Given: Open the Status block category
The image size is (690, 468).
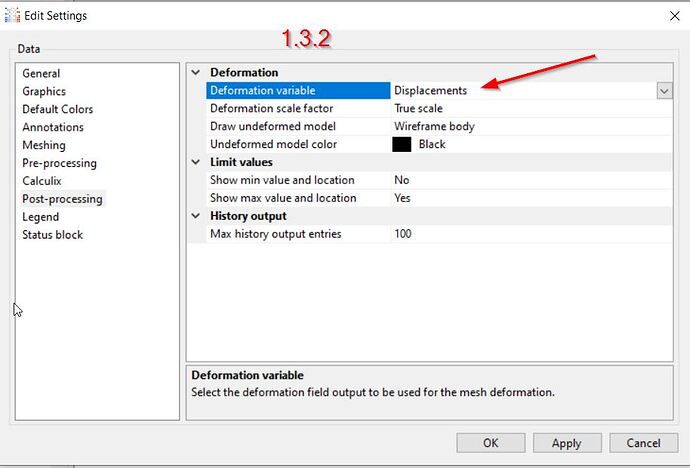Looking at the screenshot, I should (52, 235).
